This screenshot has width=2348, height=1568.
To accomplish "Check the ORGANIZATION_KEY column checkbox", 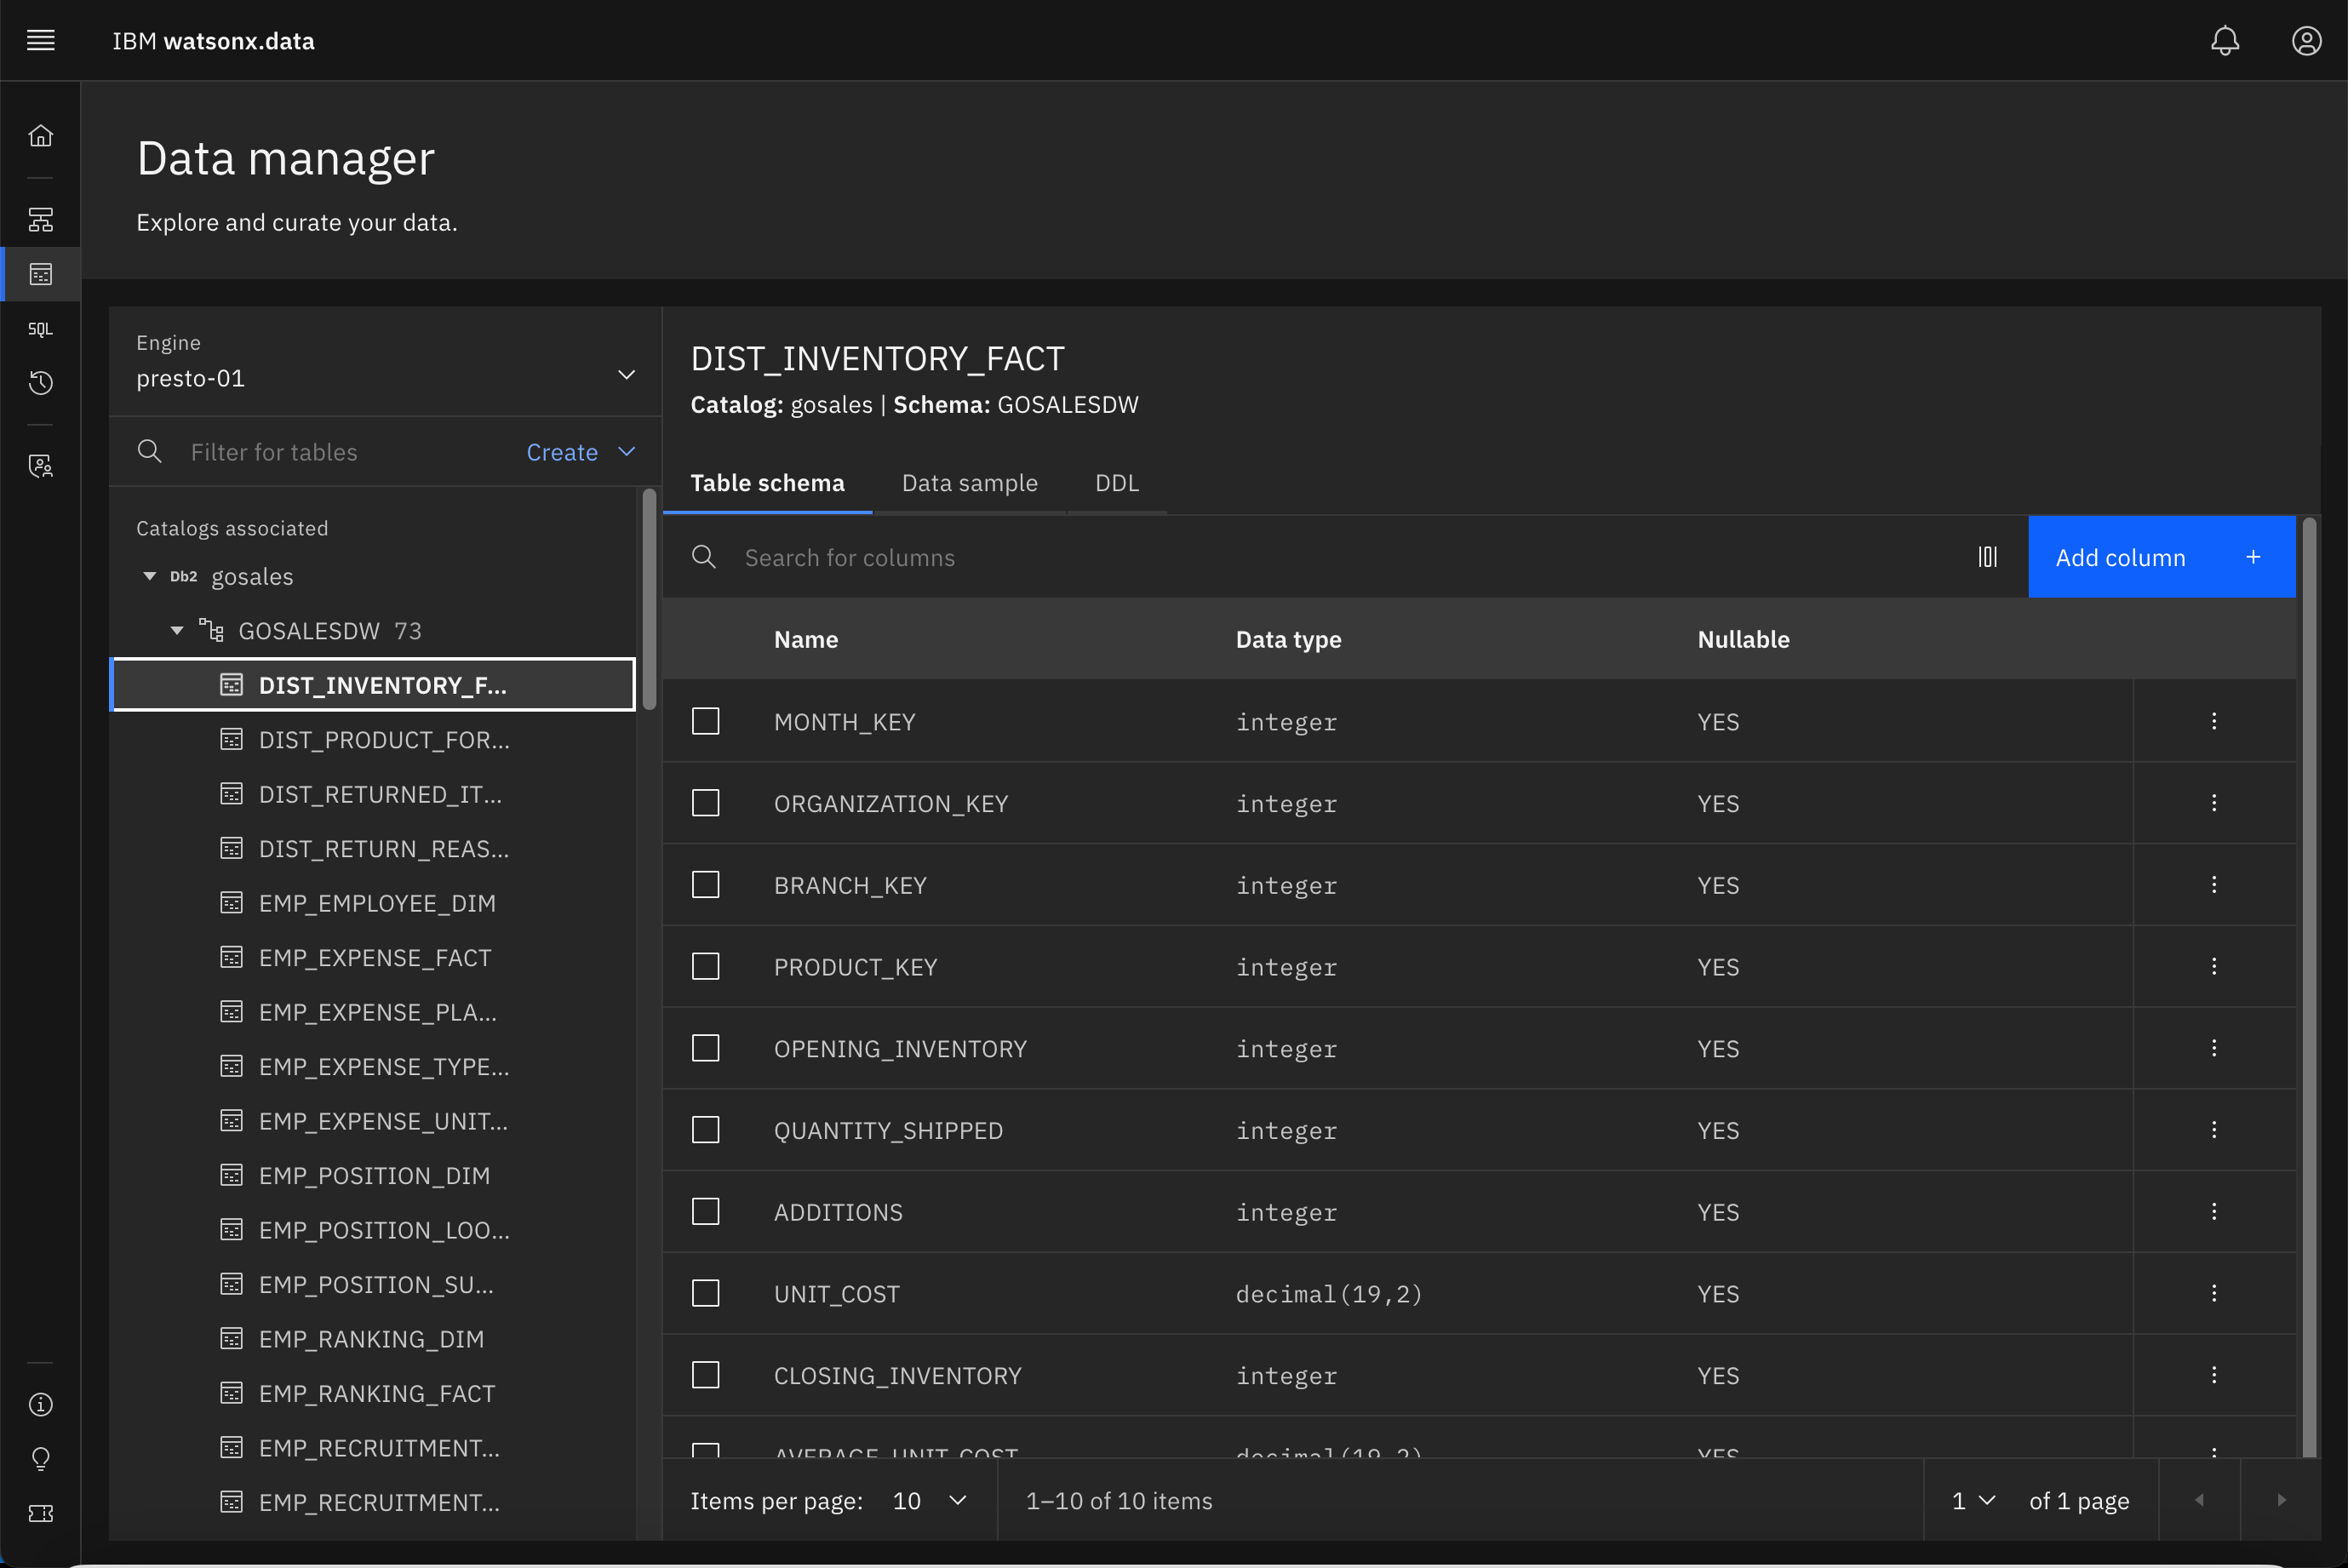I will coord(706,803).
